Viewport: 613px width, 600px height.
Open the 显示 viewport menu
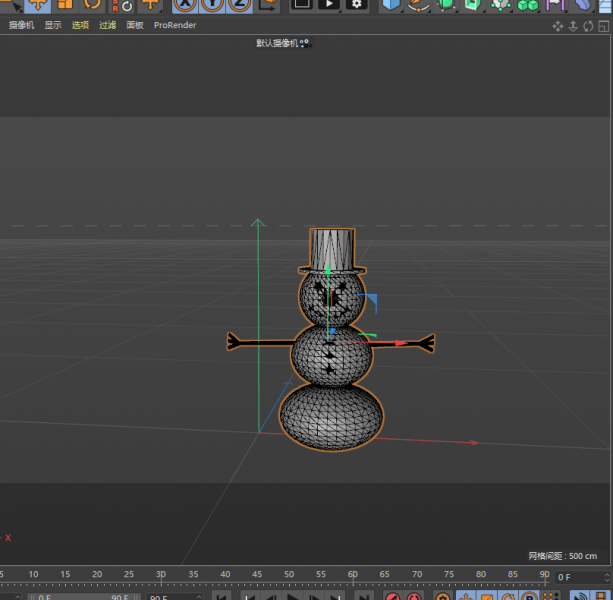(53, 25)
